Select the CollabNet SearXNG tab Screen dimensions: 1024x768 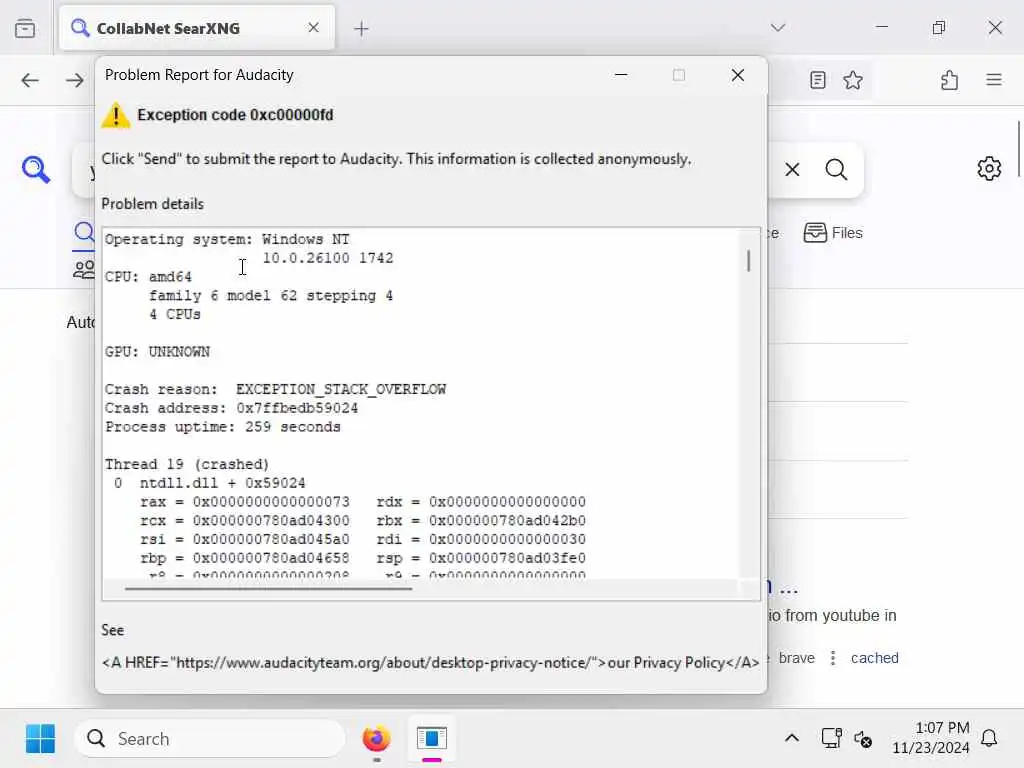pos(197,27)
